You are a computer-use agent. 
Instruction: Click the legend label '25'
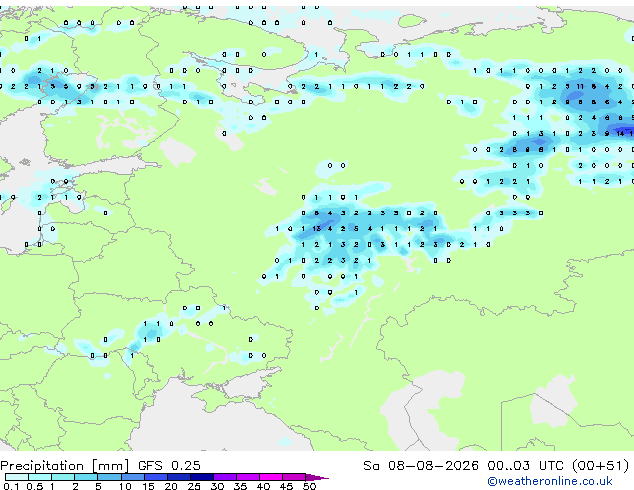pyautogui.click(x=194, y=486)
